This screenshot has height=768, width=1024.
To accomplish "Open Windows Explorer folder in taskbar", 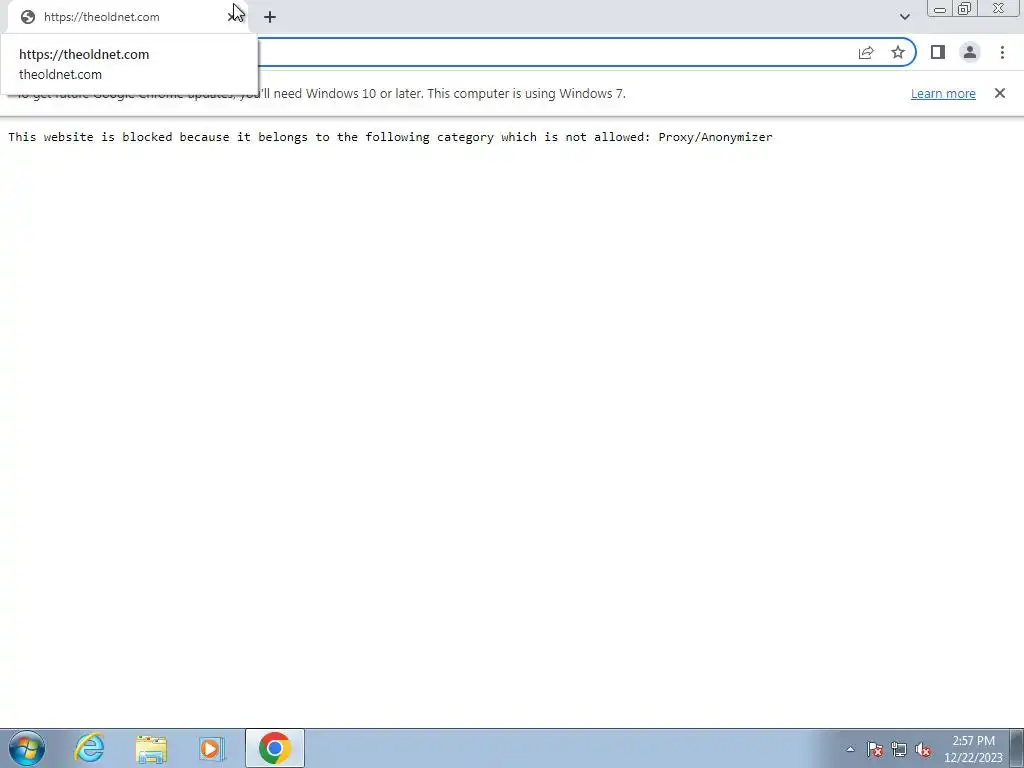I will [x=151, y=748].
